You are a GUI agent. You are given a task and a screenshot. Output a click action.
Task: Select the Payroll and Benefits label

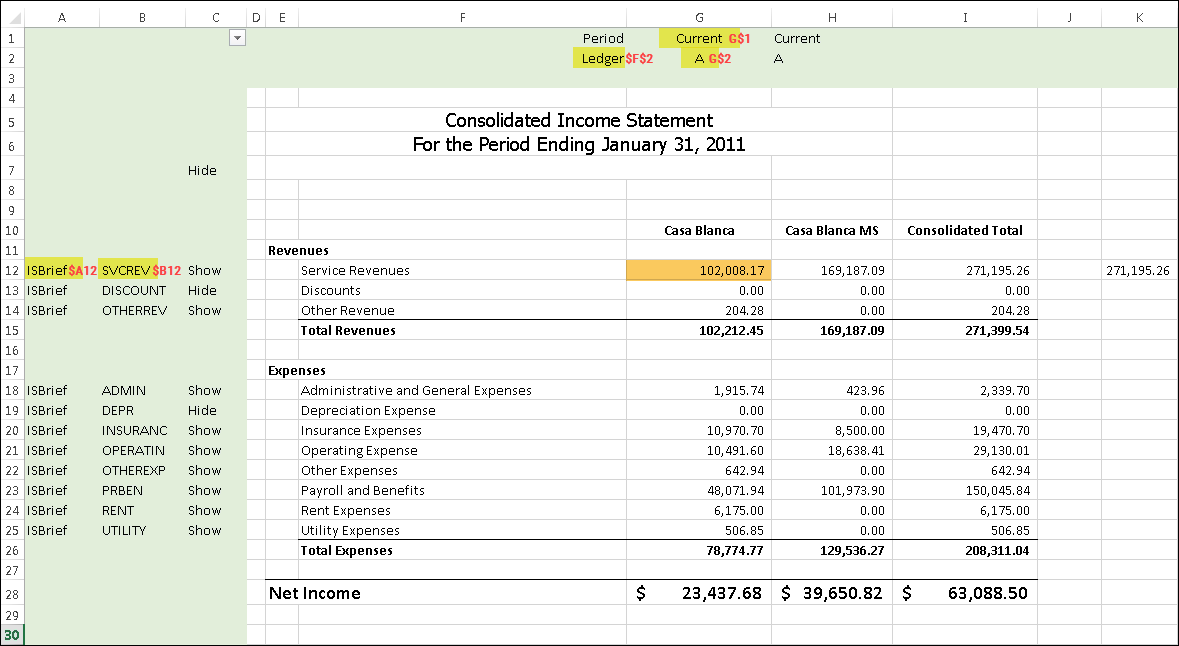coord(362,490)
